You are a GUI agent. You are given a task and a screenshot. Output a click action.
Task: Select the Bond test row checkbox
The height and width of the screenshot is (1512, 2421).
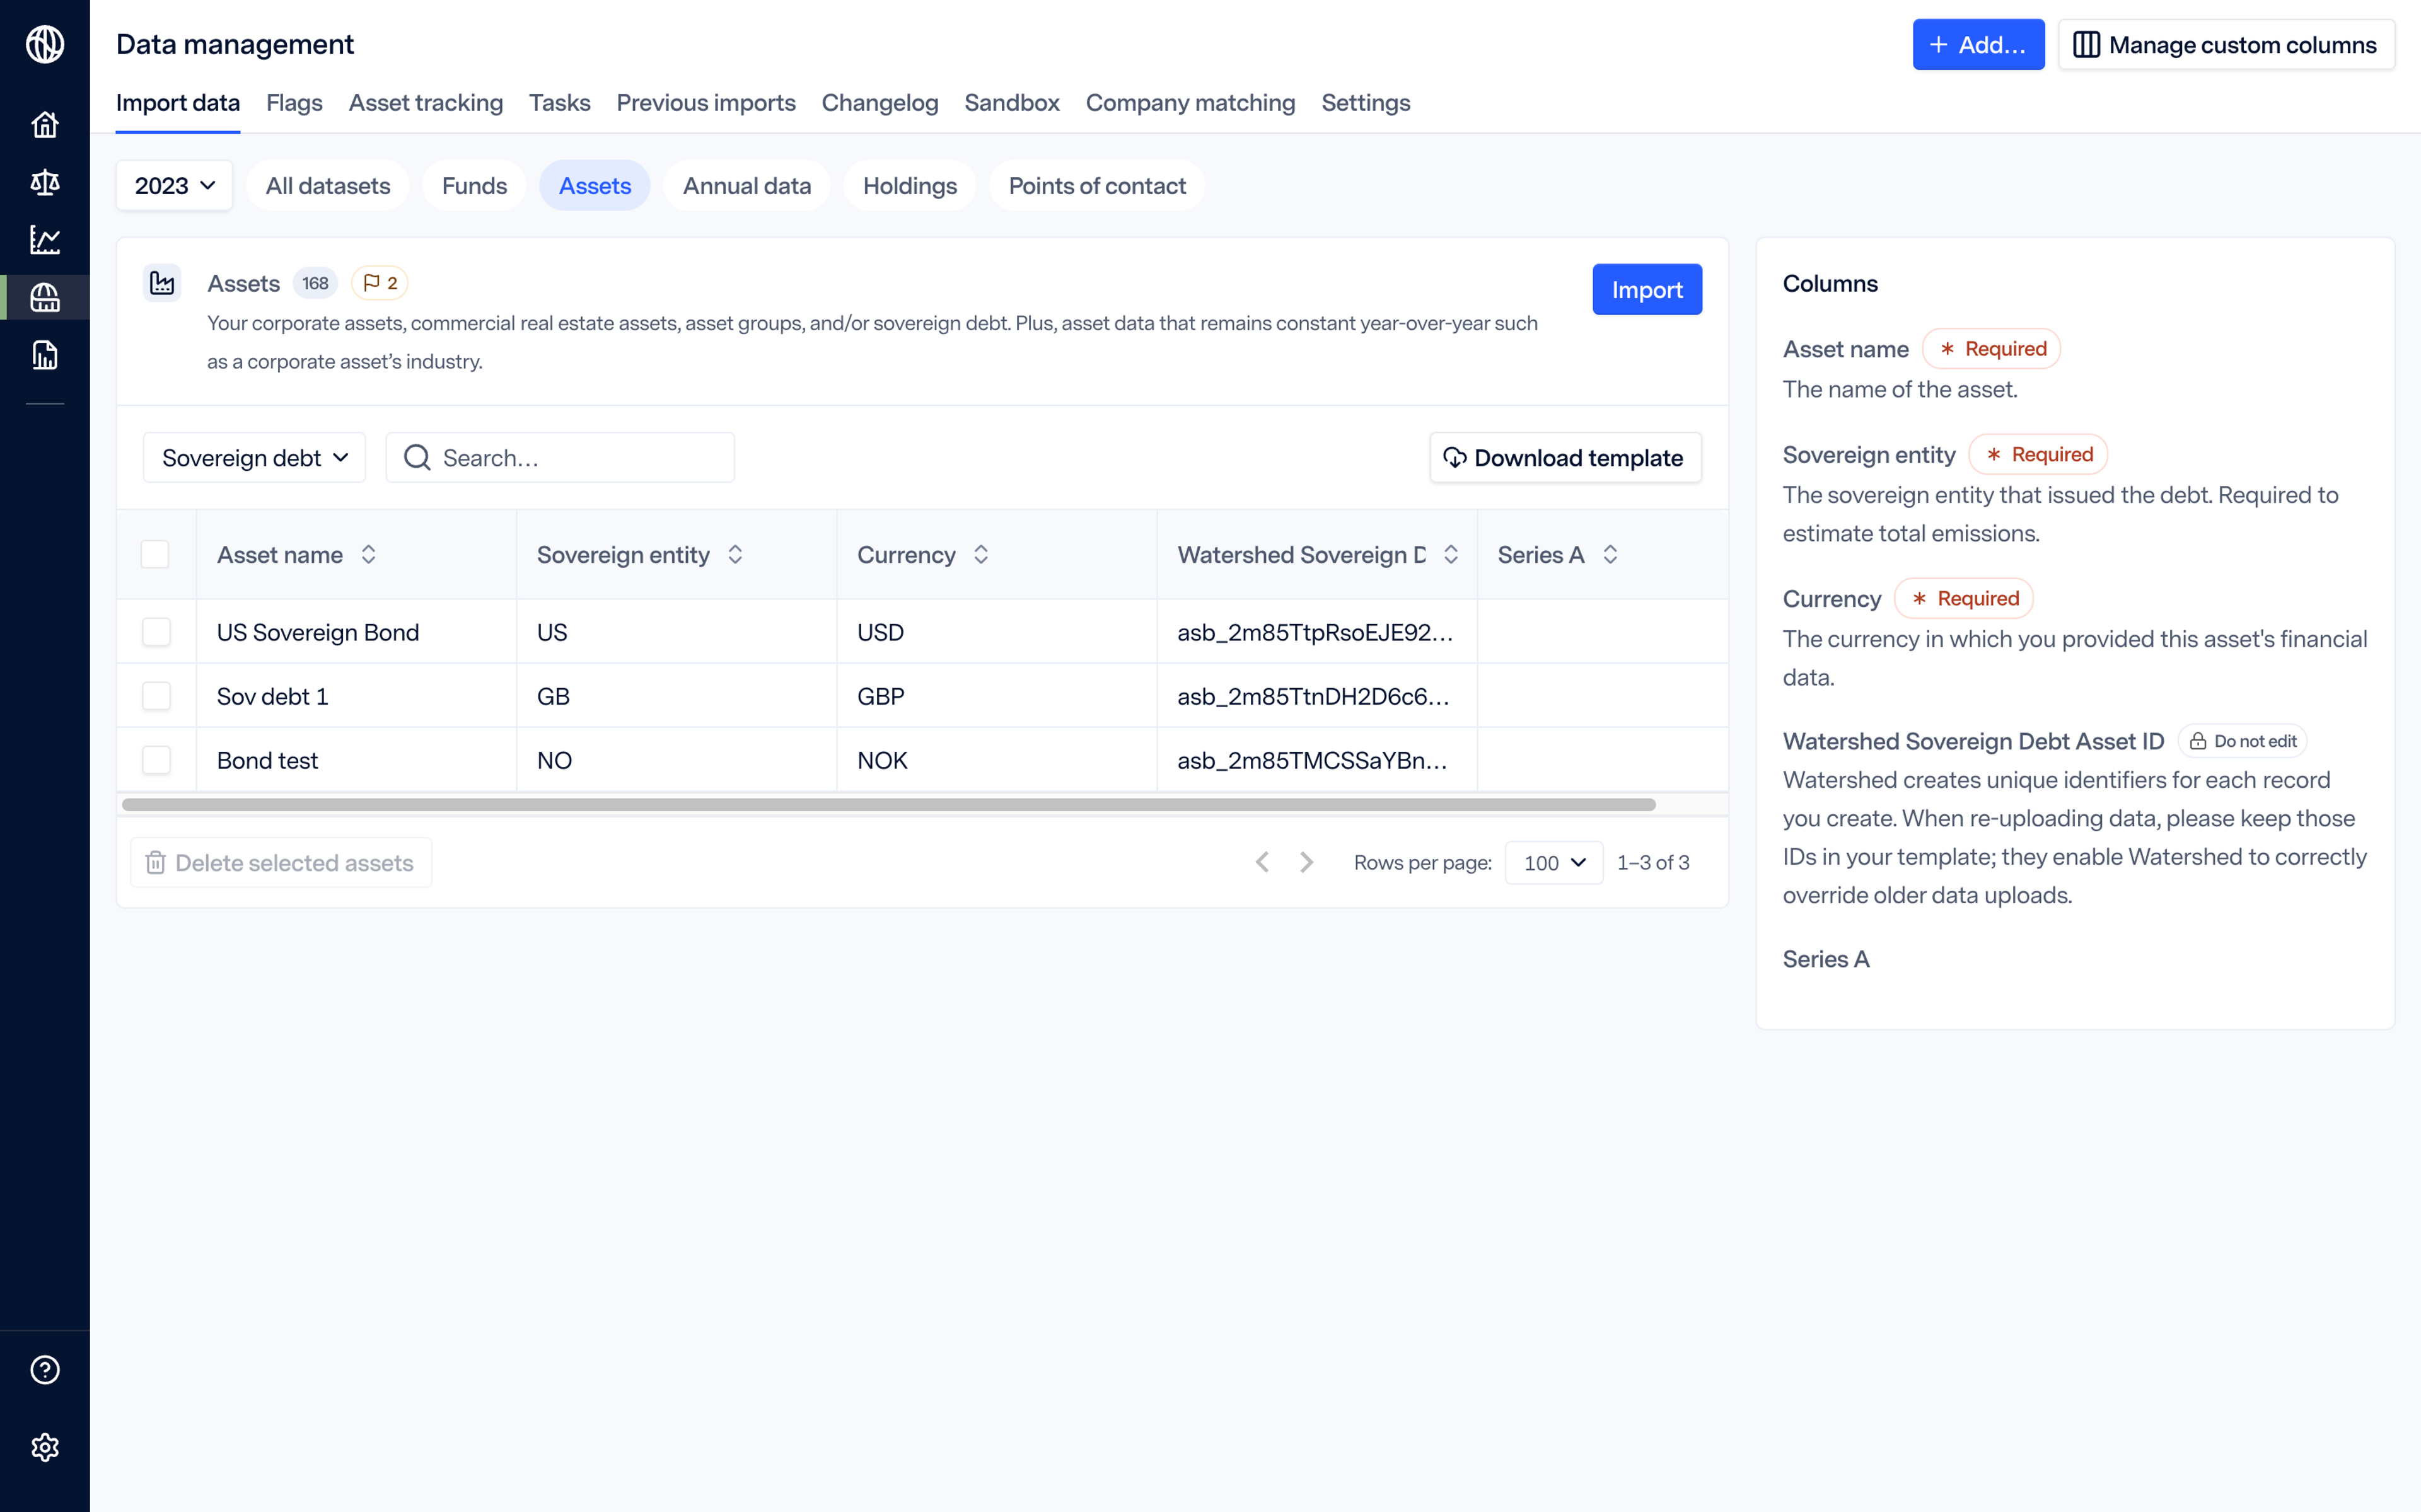point(156,760)
